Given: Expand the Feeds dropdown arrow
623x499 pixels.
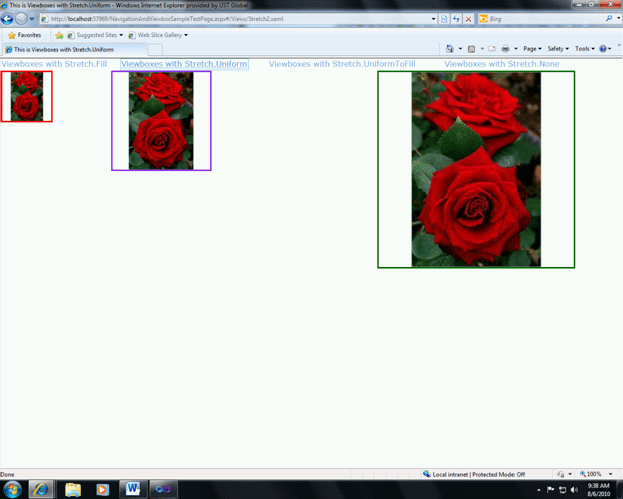Looking at the screenshot, I should tap(482, 49).
